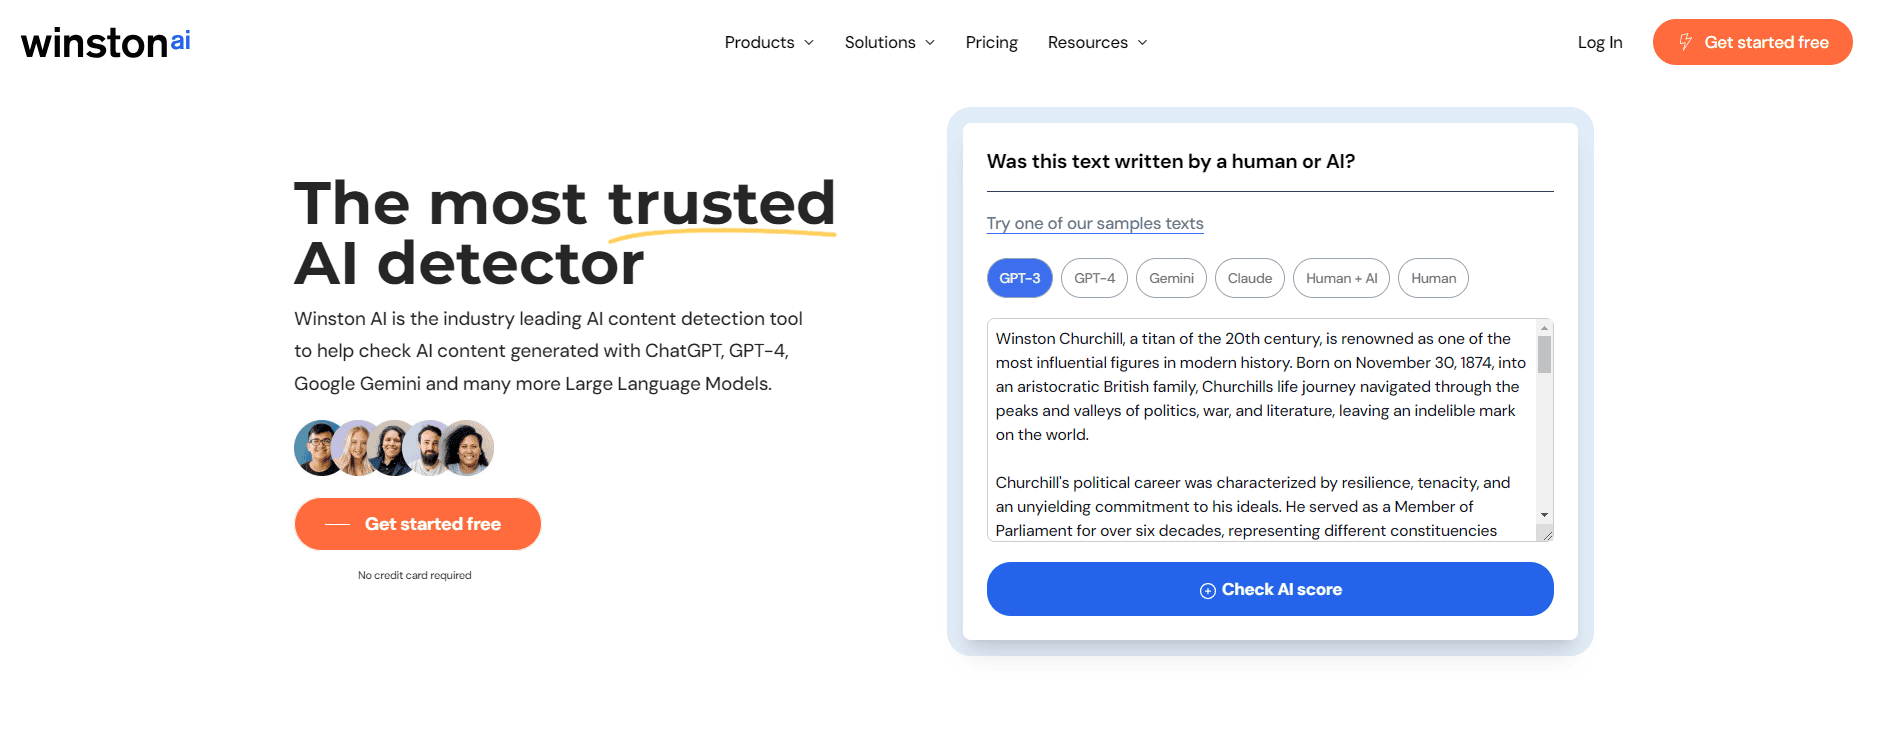
Task: Open the Solutions dropdown menu
Action: coord(889,42)
